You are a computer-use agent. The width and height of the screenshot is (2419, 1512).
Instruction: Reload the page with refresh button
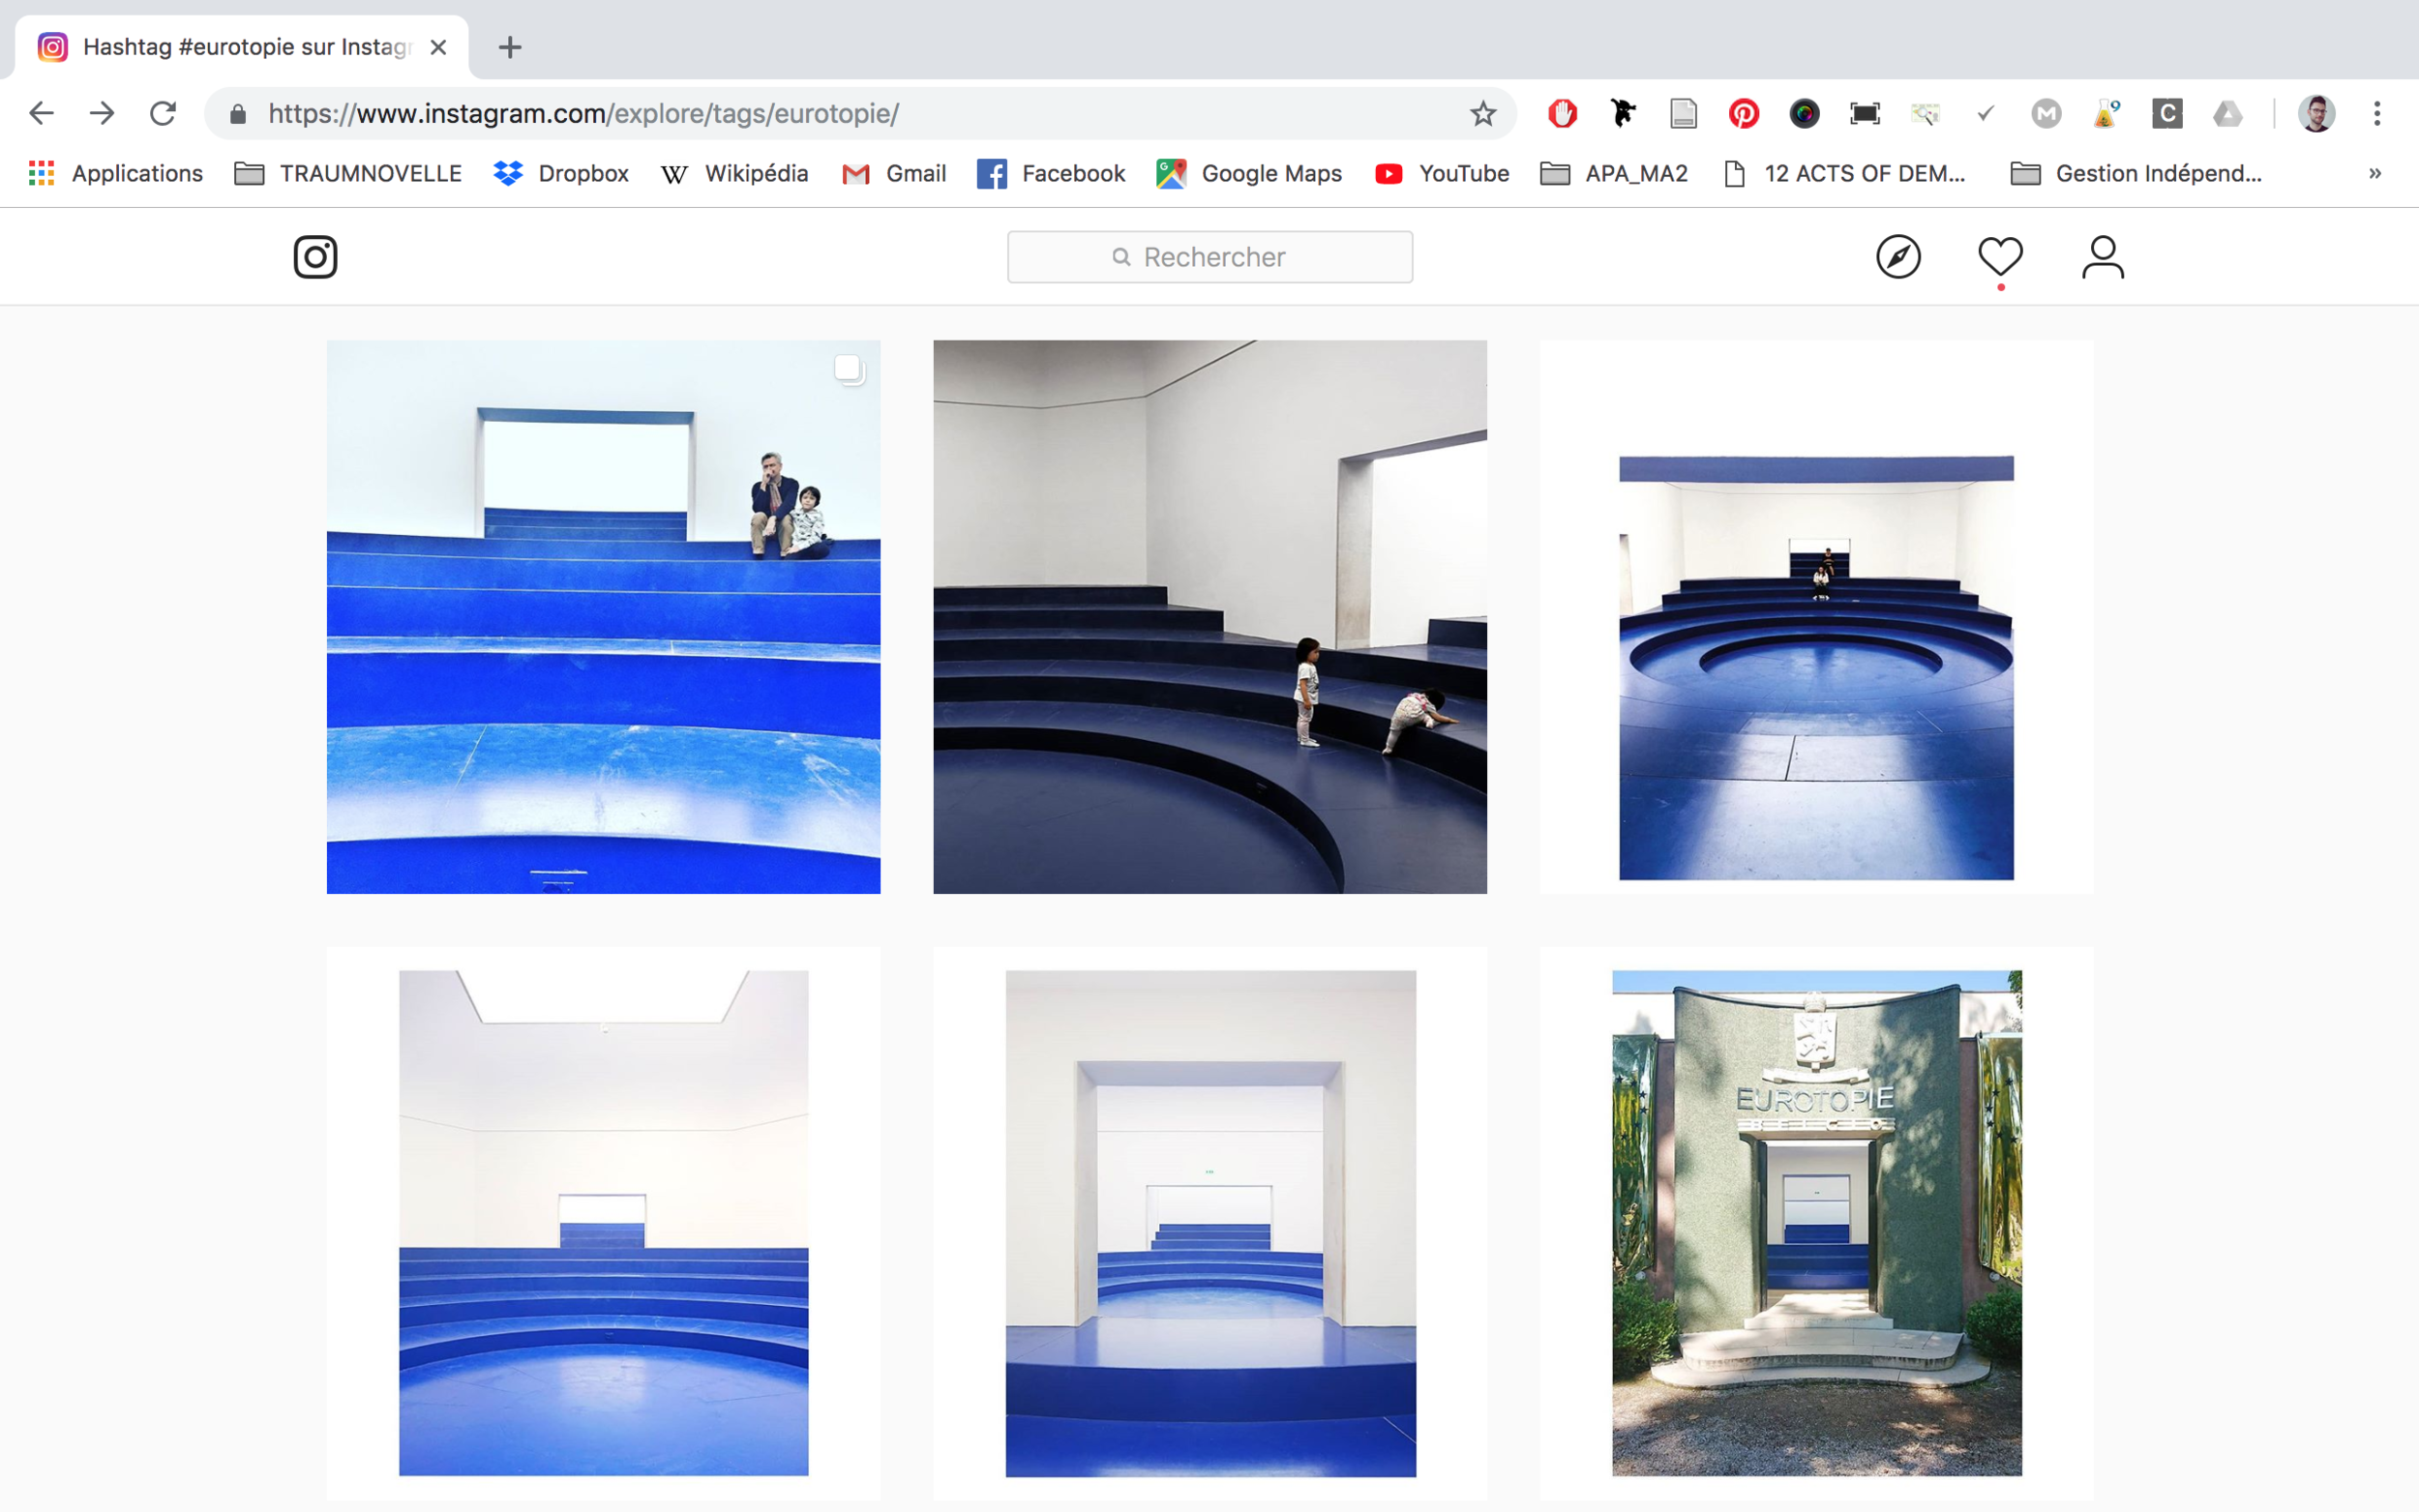(163, 114)
